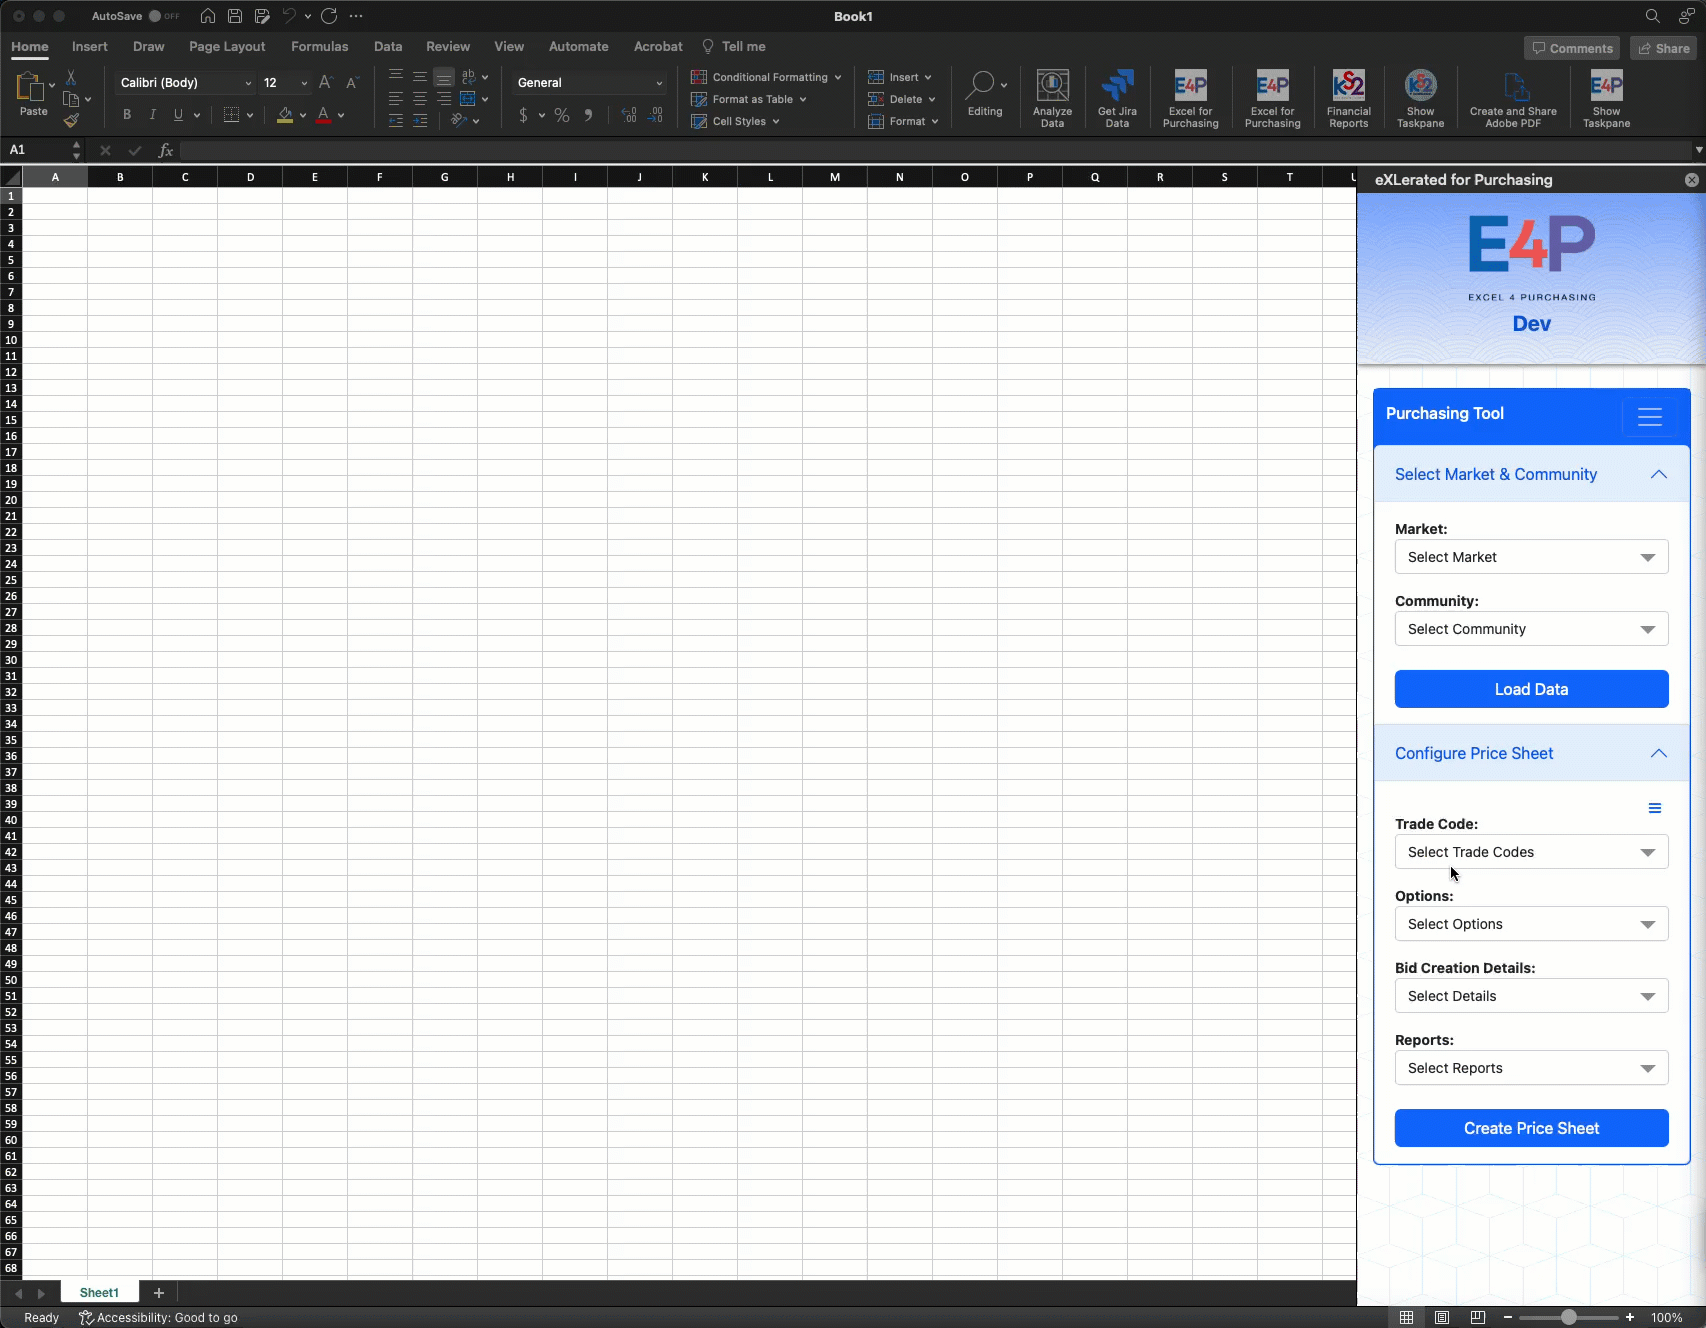
Task: Click the Create Price Sheet button
Action: tap(1531, 1128)
